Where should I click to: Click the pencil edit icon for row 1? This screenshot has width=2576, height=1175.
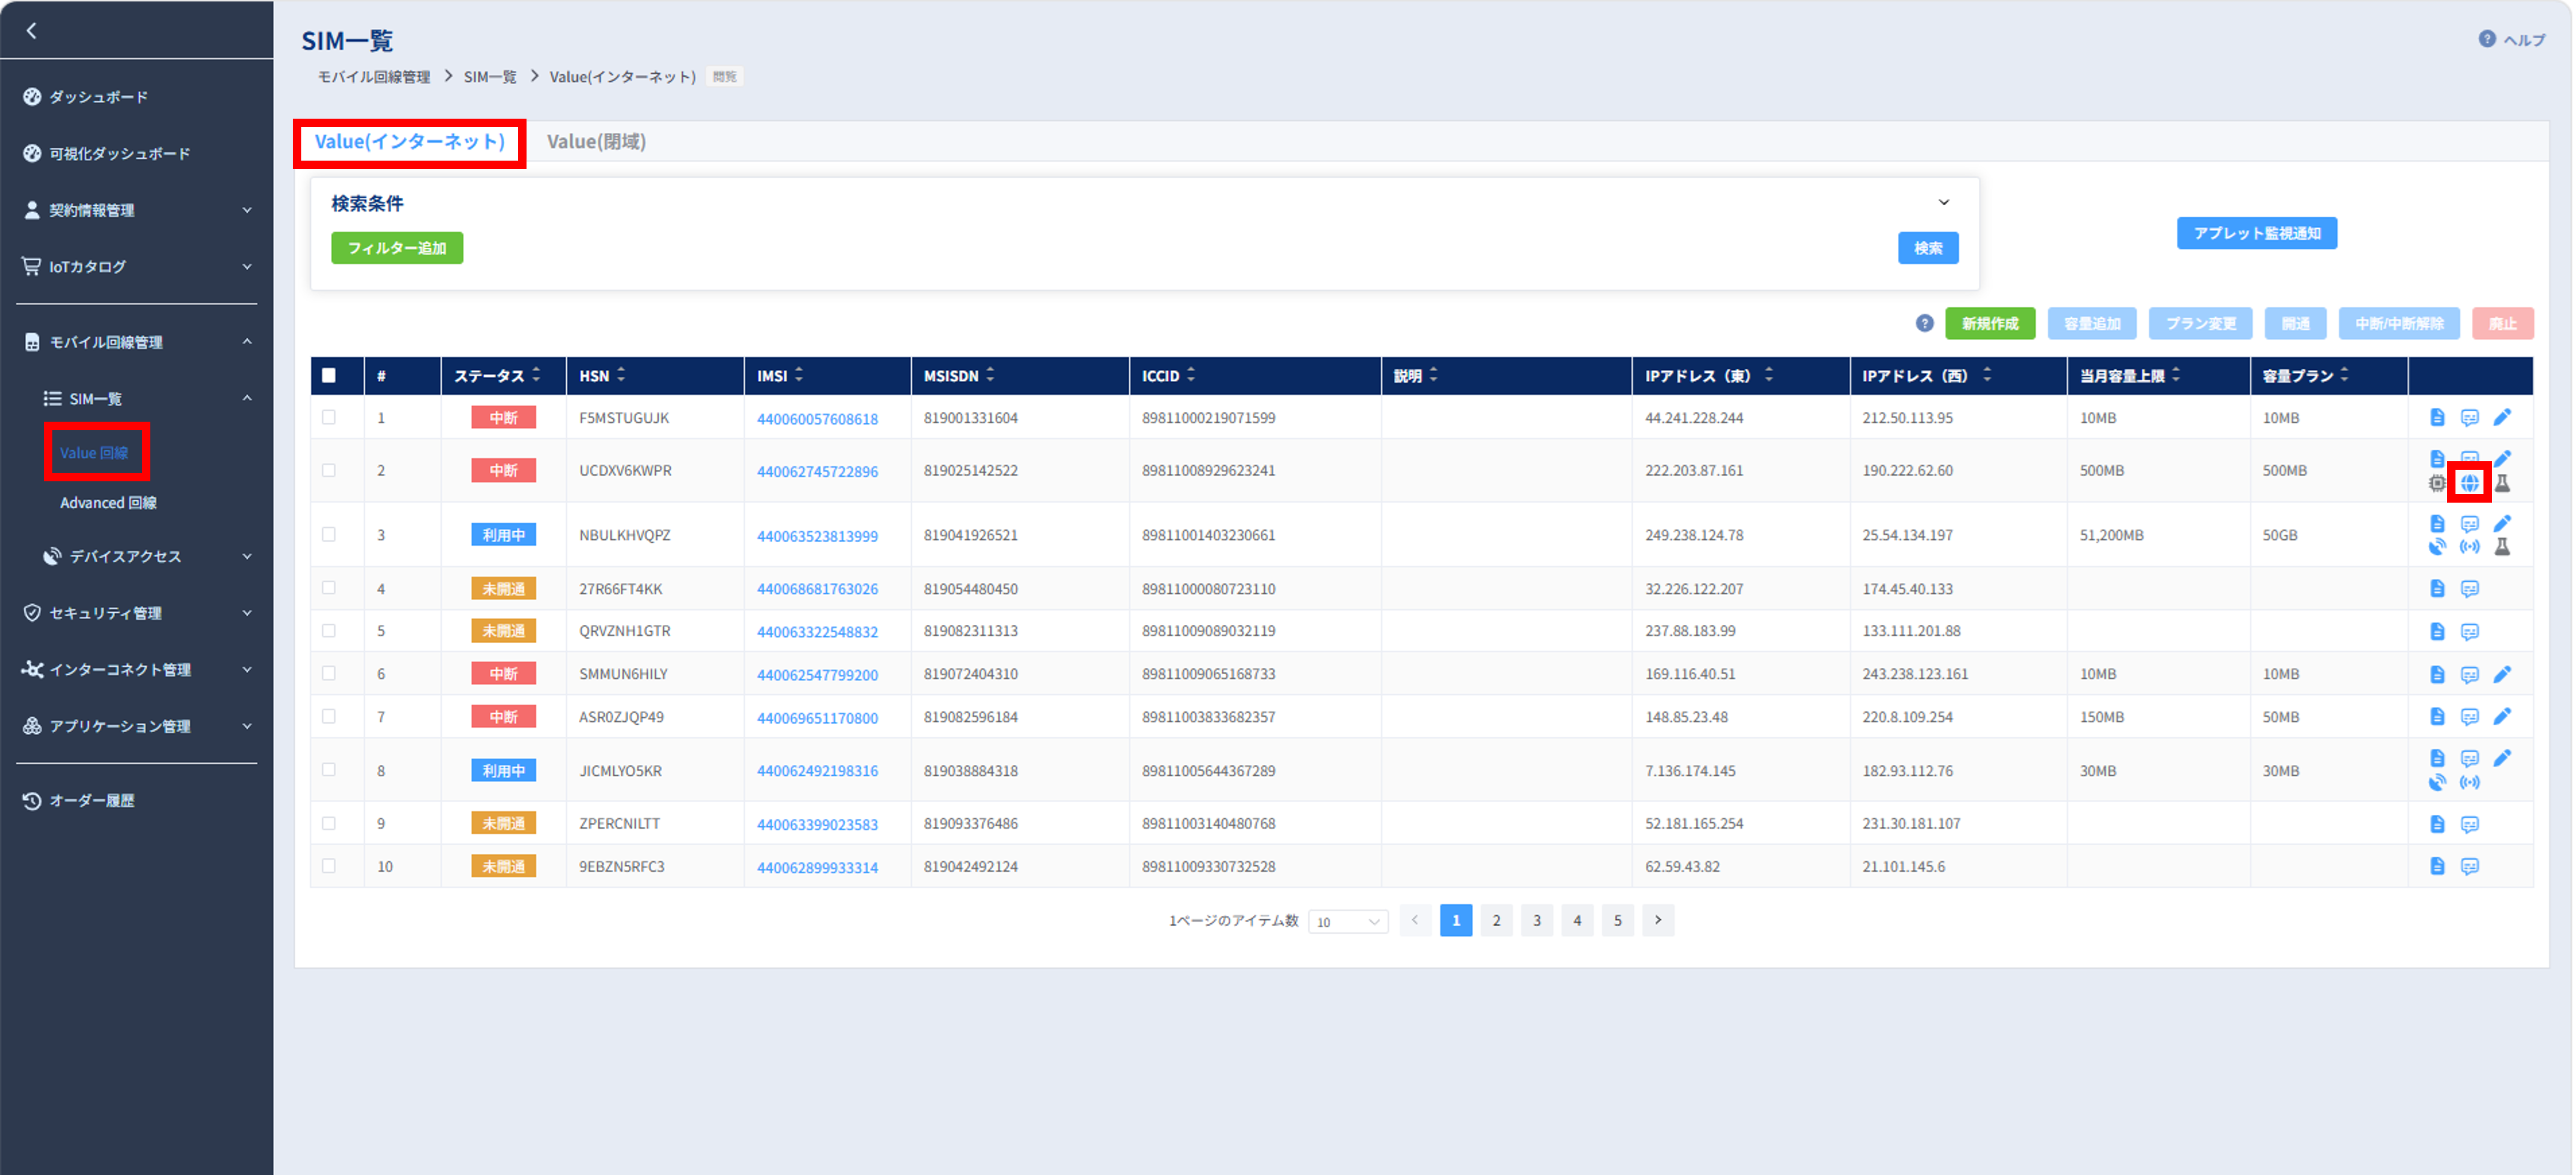pos(2502,417)
